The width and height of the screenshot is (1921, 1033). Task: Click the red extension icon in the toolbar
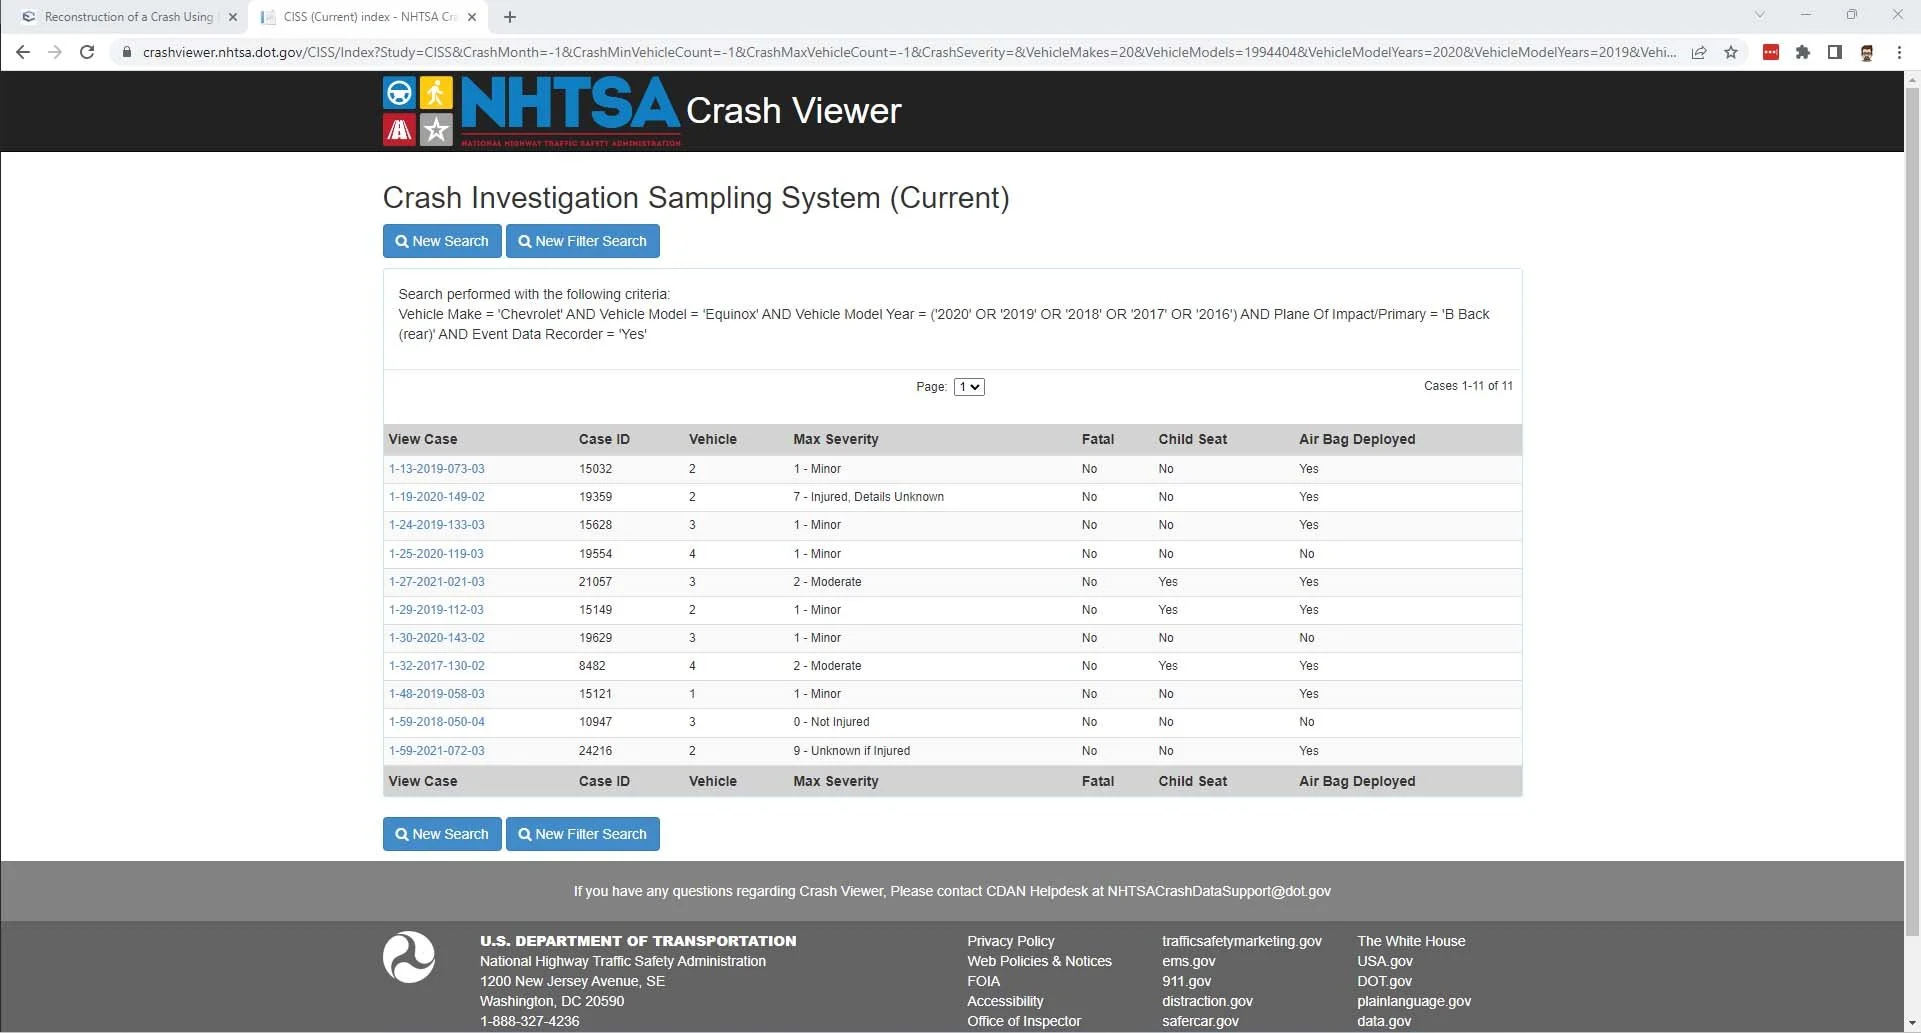1771,52
